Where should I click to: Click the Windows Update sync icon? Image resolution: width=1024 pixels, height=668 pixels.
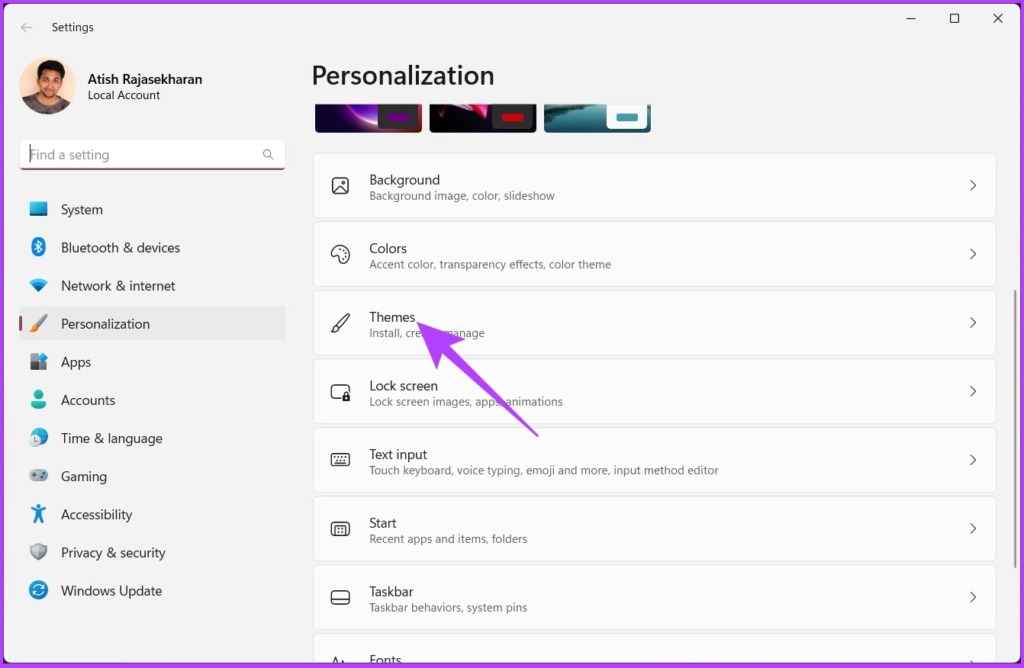(39, 590)
